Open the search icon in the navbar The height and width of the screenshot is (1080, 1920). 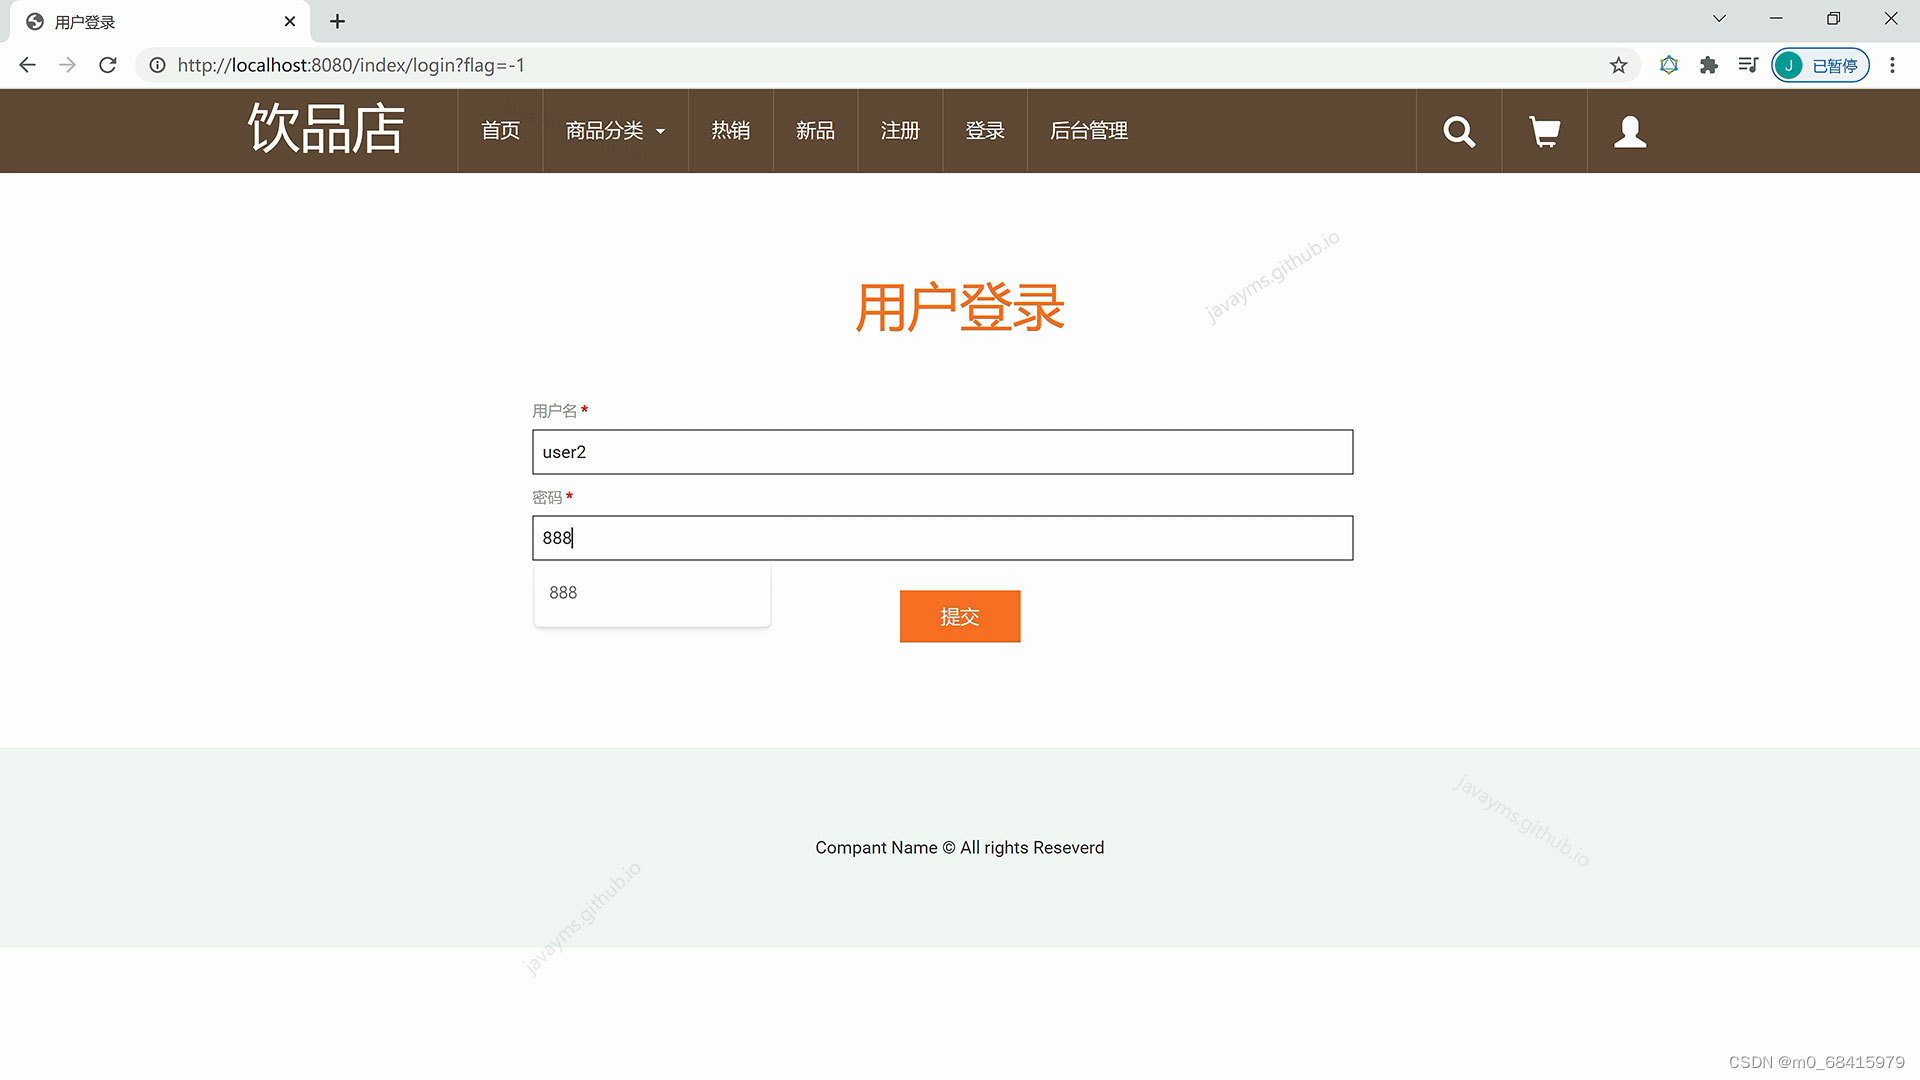(x=1458, y=130)
